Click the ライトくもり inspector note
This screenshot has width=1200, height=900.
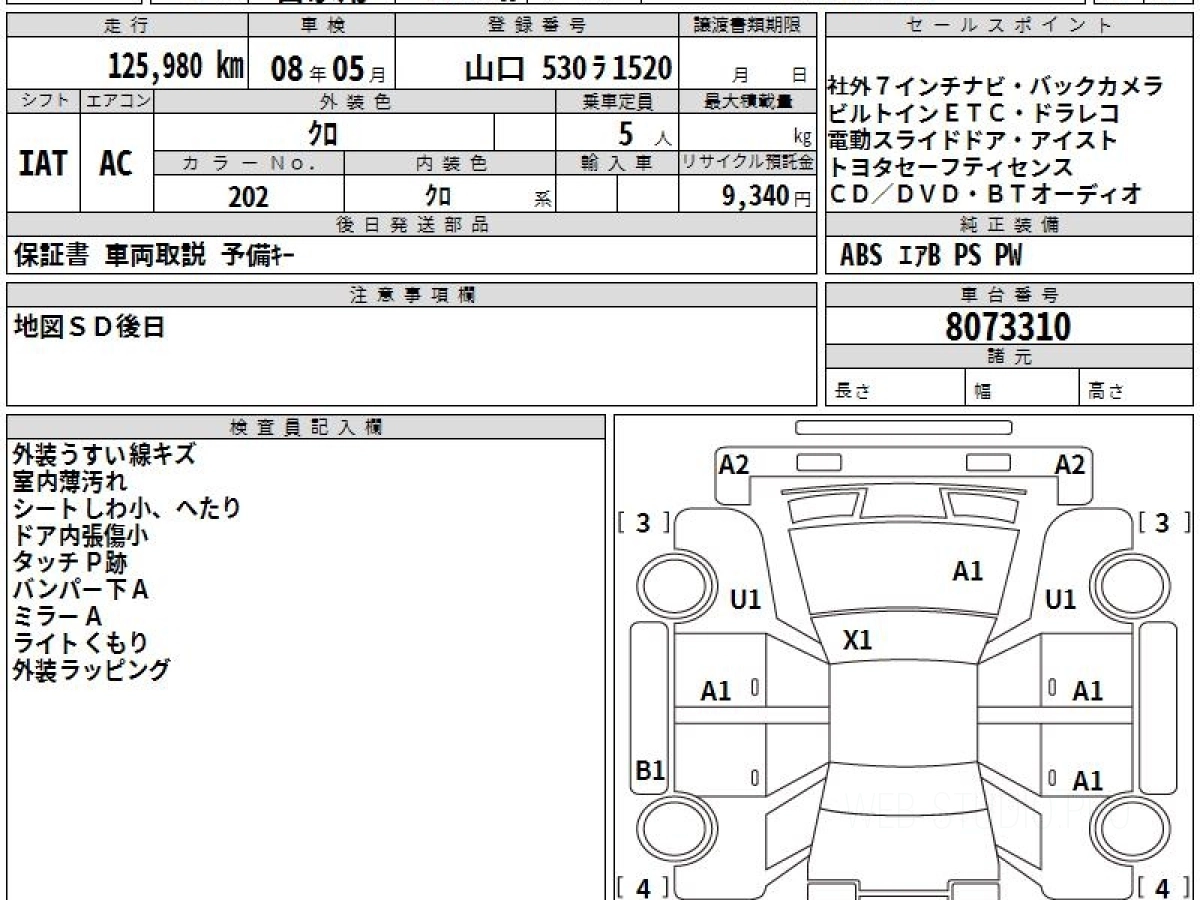[x=80, y=643]
